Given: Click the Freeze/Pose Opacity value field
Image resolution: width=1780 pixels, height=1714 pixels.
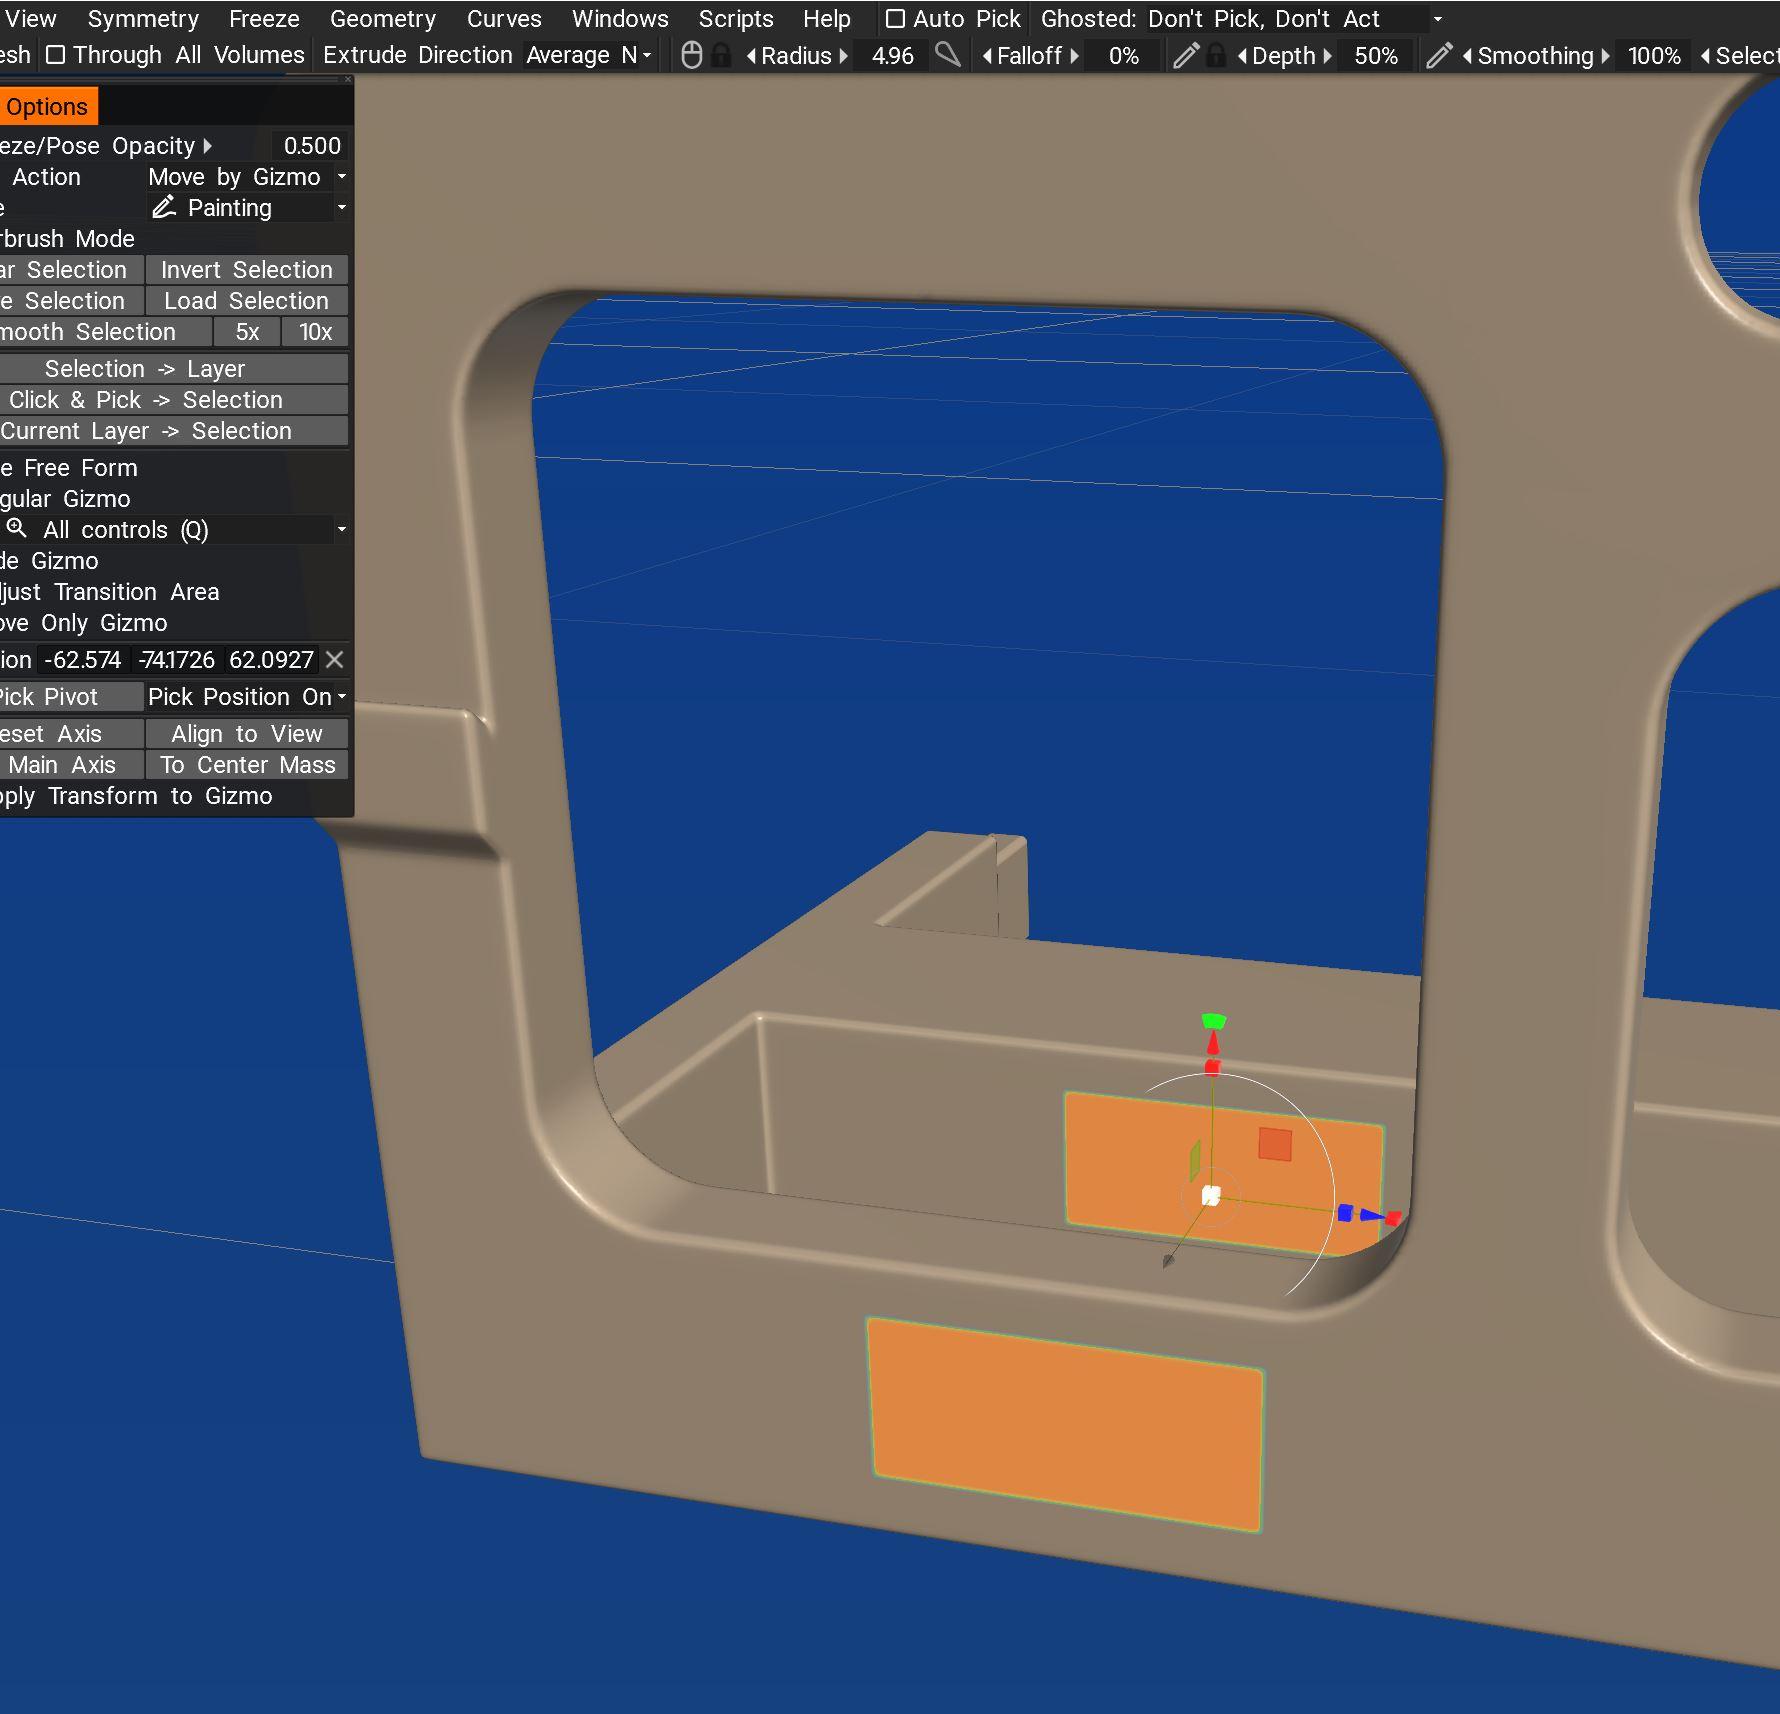Looking at the screenshot, I should [311, 146].
